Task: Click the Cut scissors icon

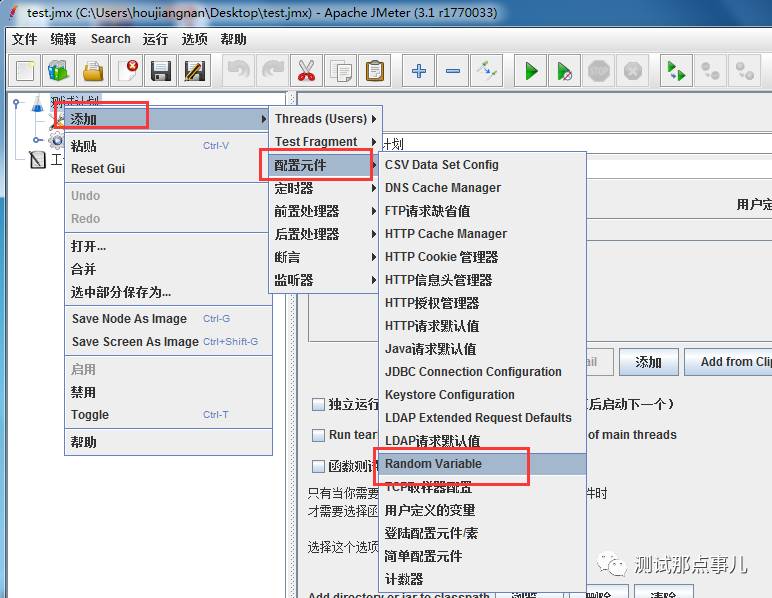Action: 306,71
